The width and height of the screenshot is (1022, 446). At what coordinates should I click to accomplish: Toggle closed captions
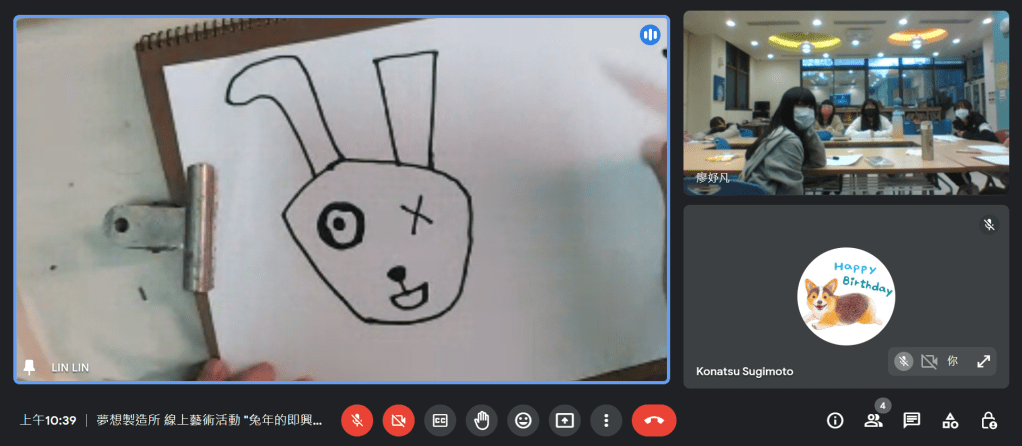tap(440, 420)
